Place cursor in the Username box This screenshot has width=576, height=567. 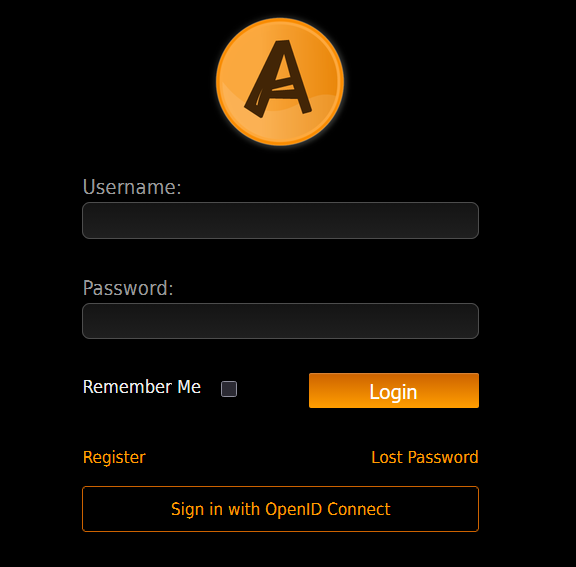pyautogui.click(x=280, y=220)
